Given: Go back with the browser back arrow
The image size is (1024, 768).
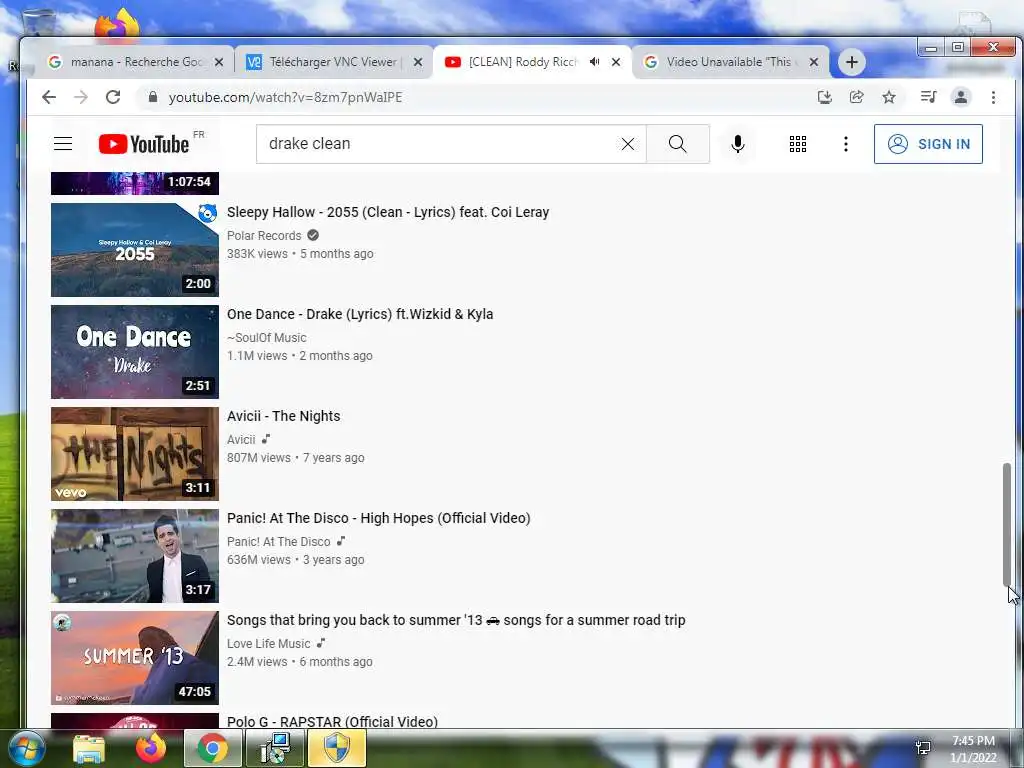Looking at the screenshot, I should (49, 97).
